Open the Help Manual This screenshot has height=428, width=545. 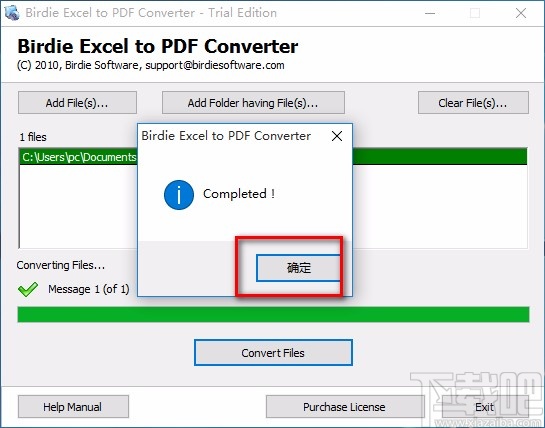coord(73,406)
